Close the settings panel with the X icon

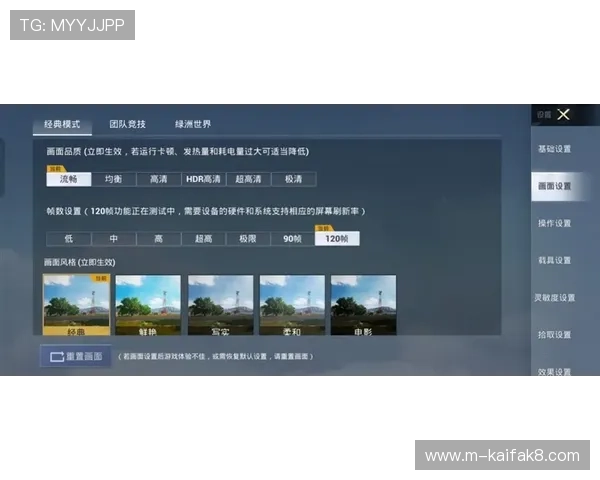[563, 114]
